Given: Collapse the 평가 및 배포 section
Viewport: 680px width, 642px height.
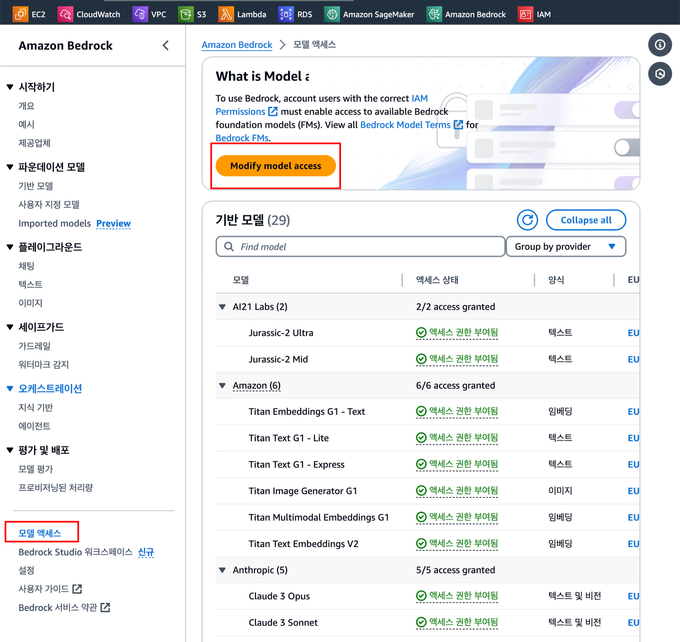Looking at the screenshot, I should [x=10, y=450].
